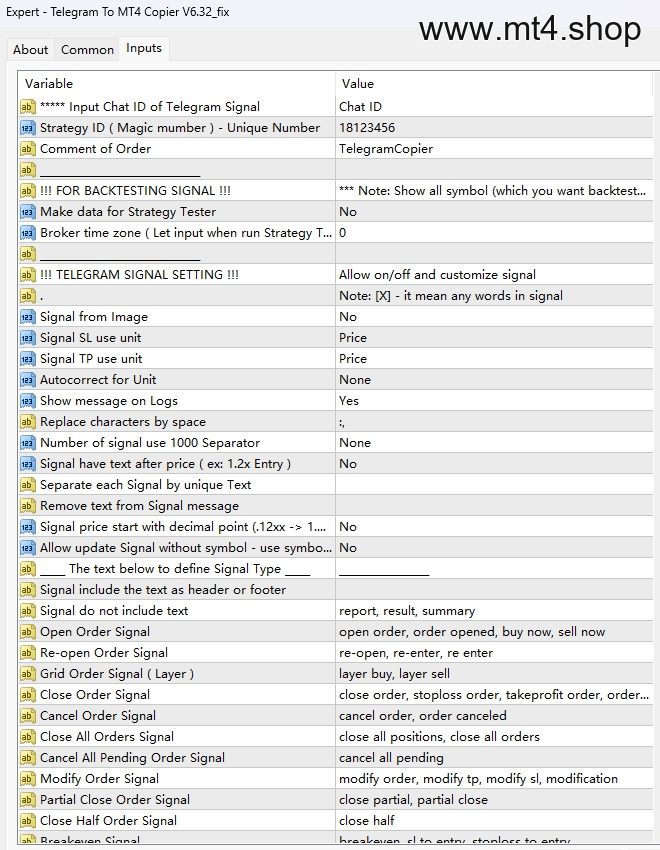Click icon beside Autocorrect for Unit
660x850 pixels.
[27, 380]
